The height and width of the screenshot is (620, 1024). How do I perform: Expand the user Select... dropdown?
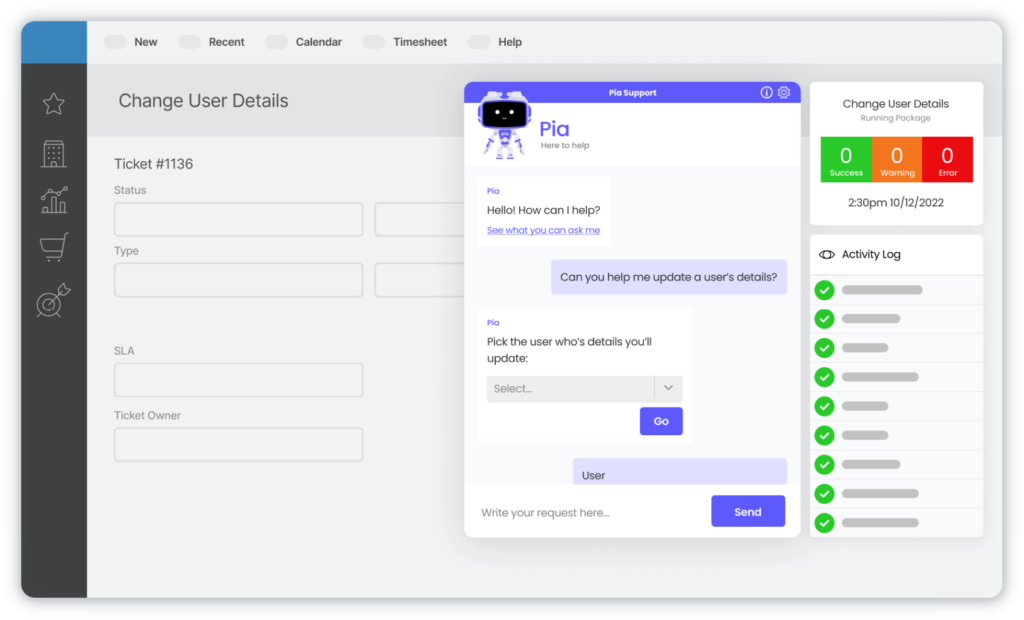pos(584,388)
